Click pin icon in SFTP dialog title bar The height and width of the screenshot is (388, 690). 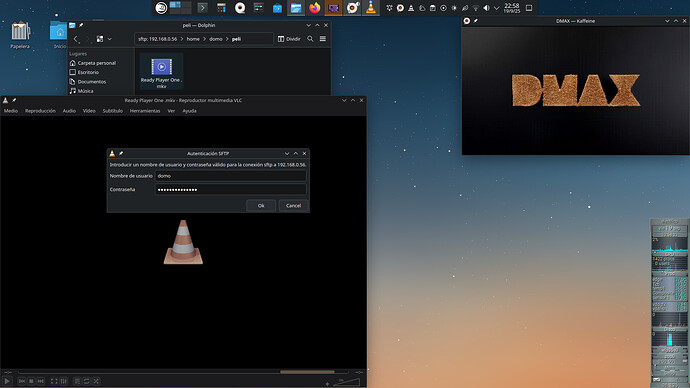tap(121, 154)
